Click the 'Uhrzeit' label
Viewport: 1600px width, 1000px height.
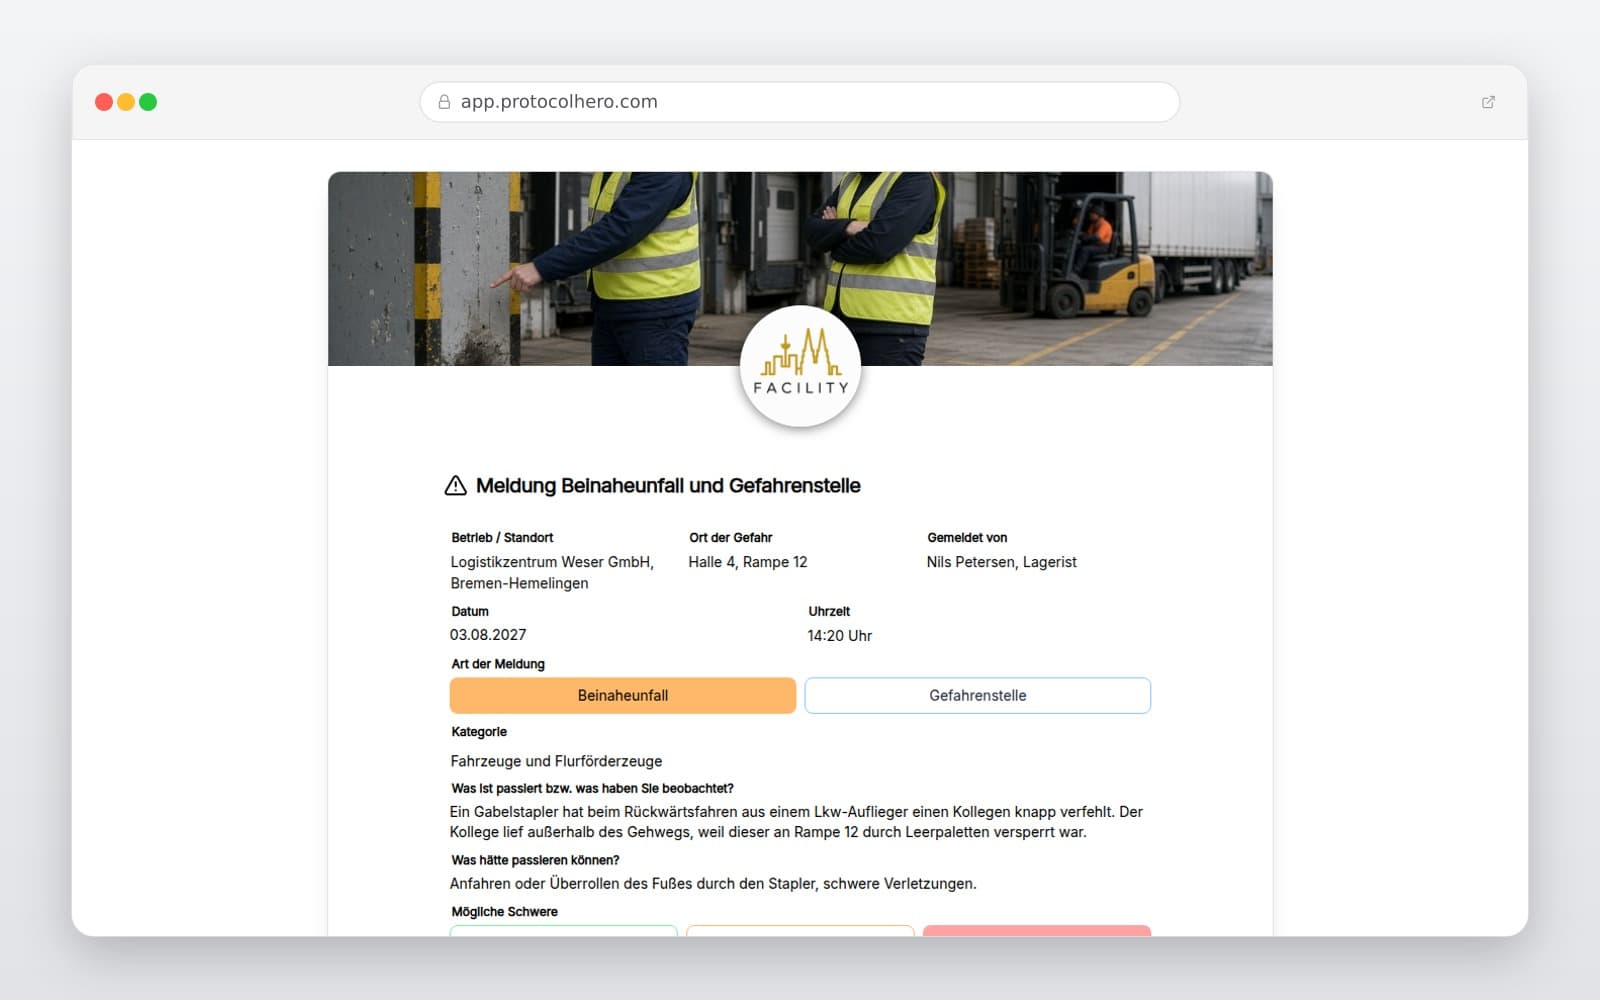pos(829,612)
